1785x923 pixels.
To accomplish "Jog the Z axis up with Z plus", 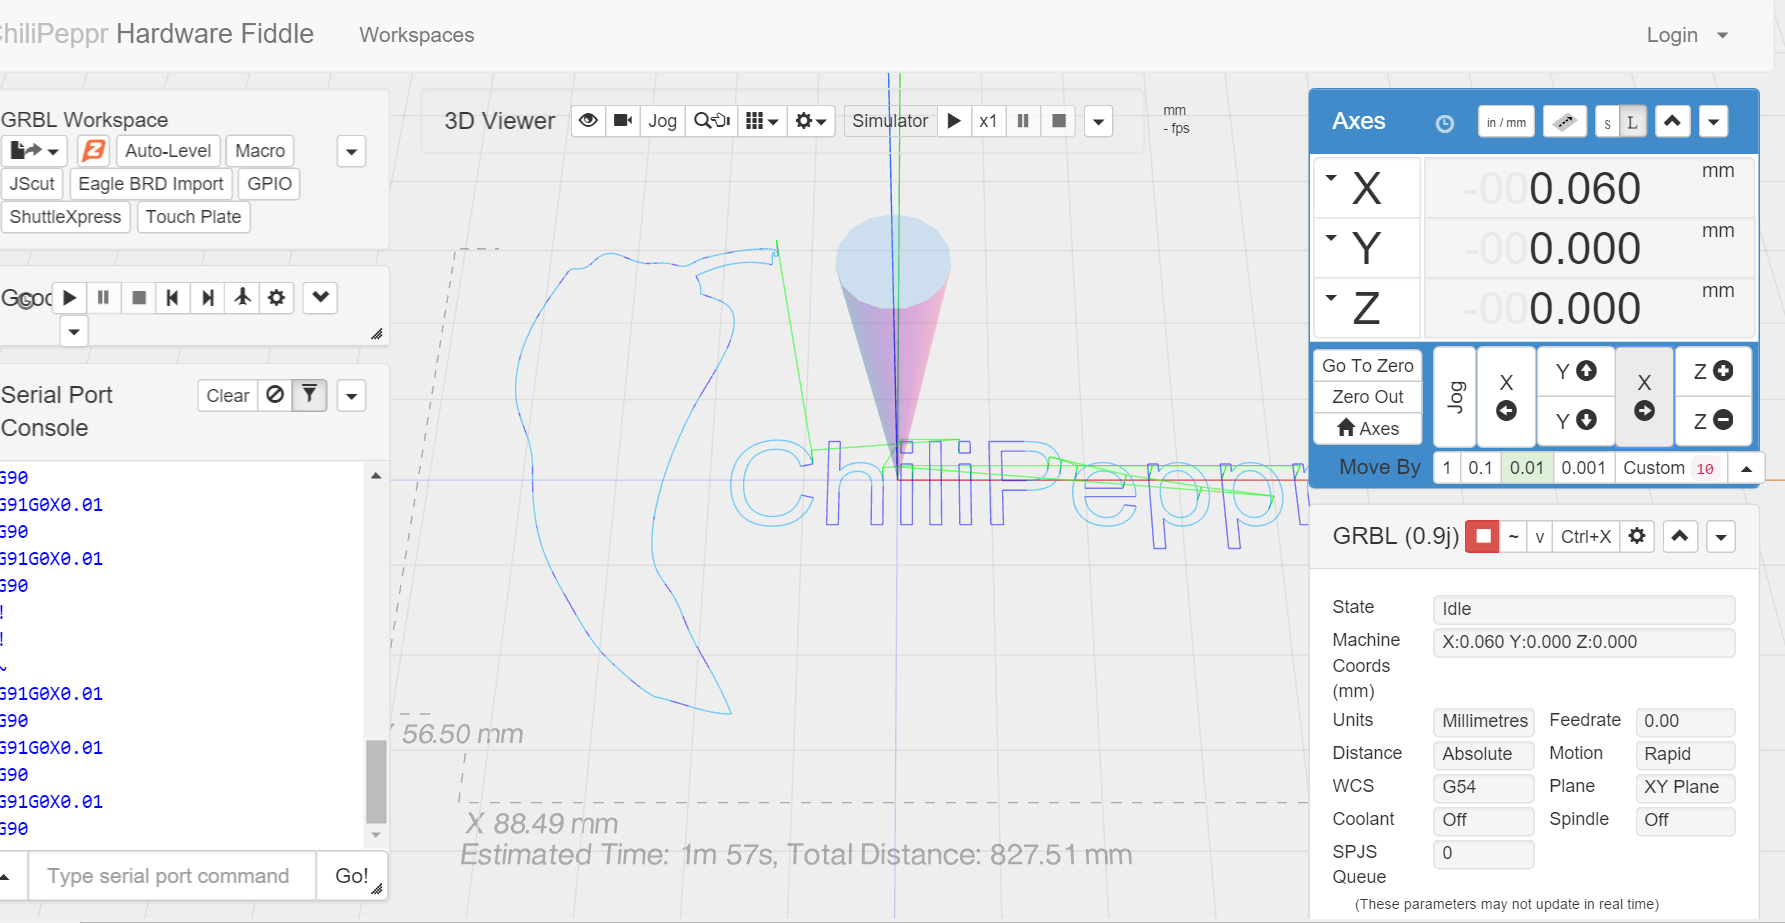I will pyautogui.click(x=1713, y=371).
